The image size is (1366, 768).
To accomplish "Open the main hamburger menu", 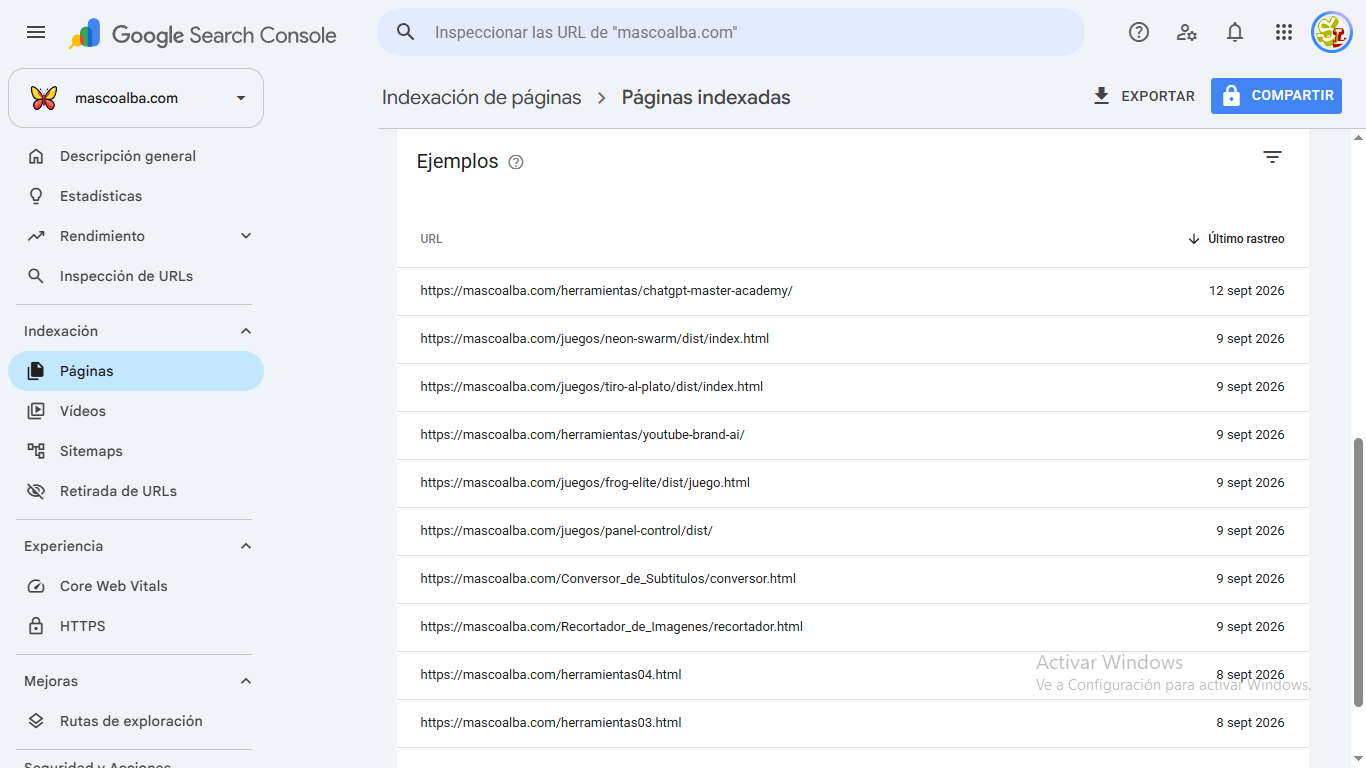I will [36, 32].
